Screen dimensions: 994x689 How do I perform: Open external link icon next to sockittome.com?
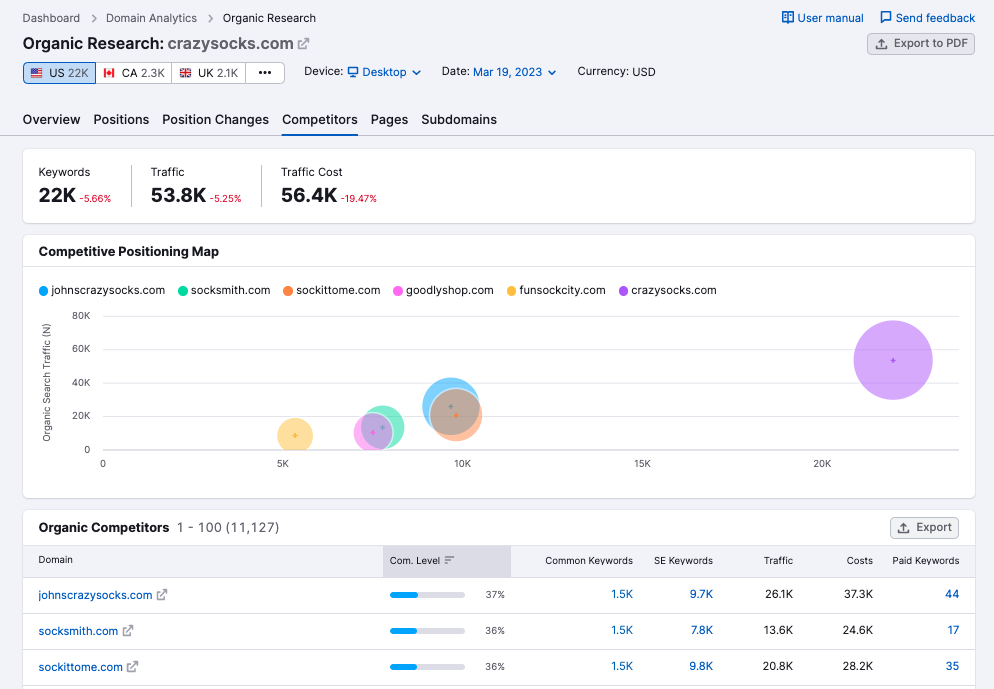132,667
